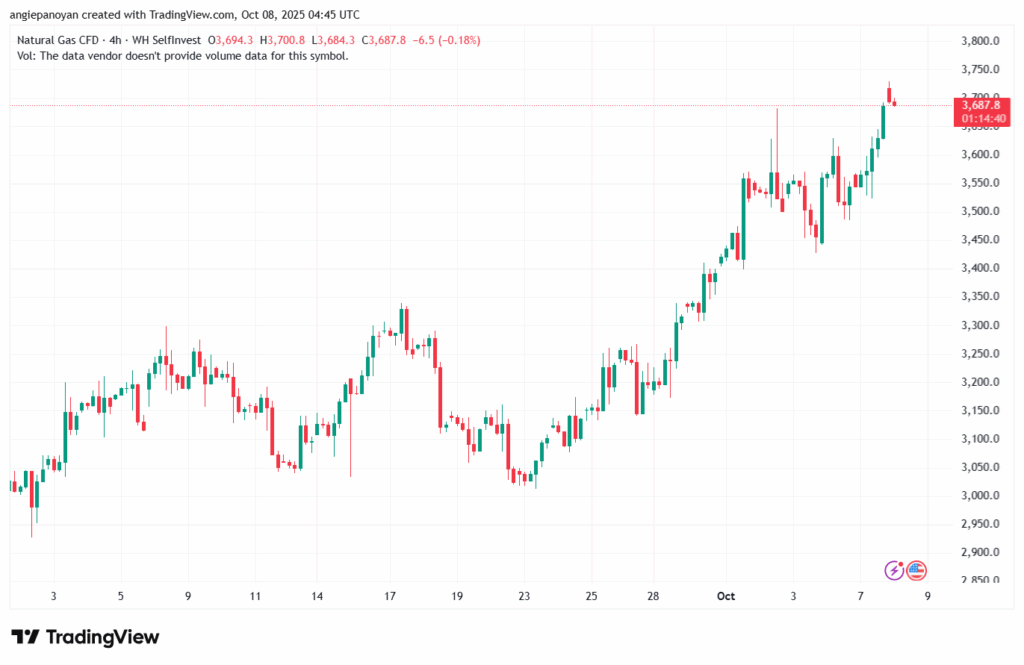
Task: Click the Oct label on time axis
Action: (x=726, y=596)
